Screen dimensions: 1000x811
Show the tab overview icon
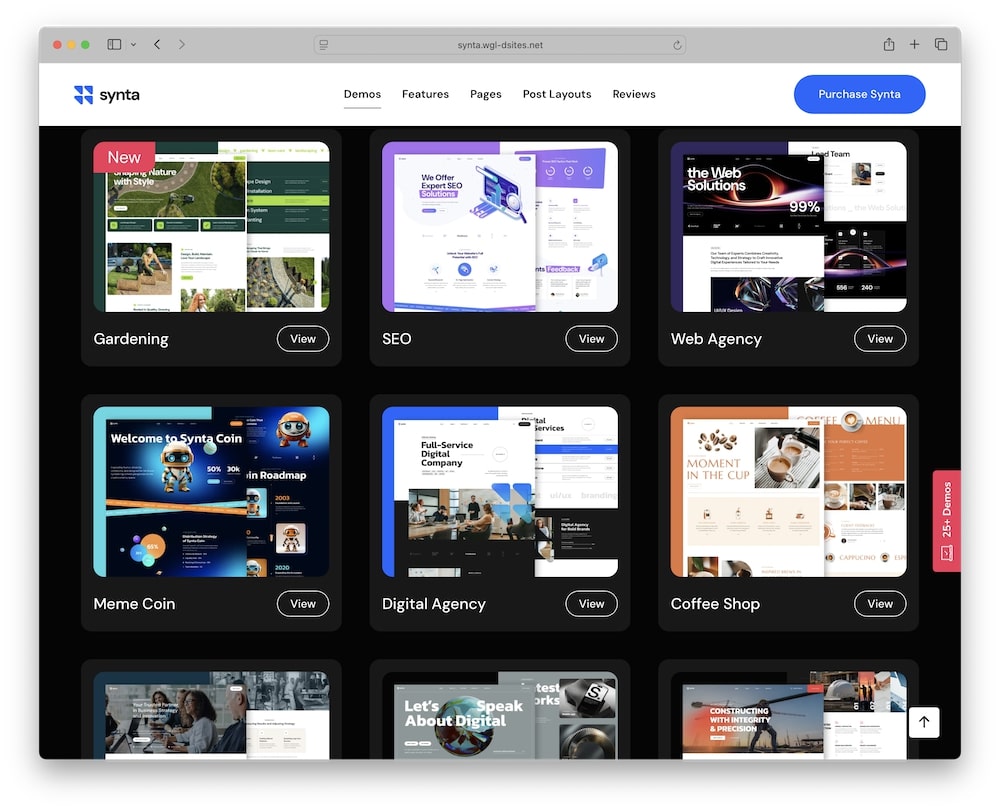(941, 44)
